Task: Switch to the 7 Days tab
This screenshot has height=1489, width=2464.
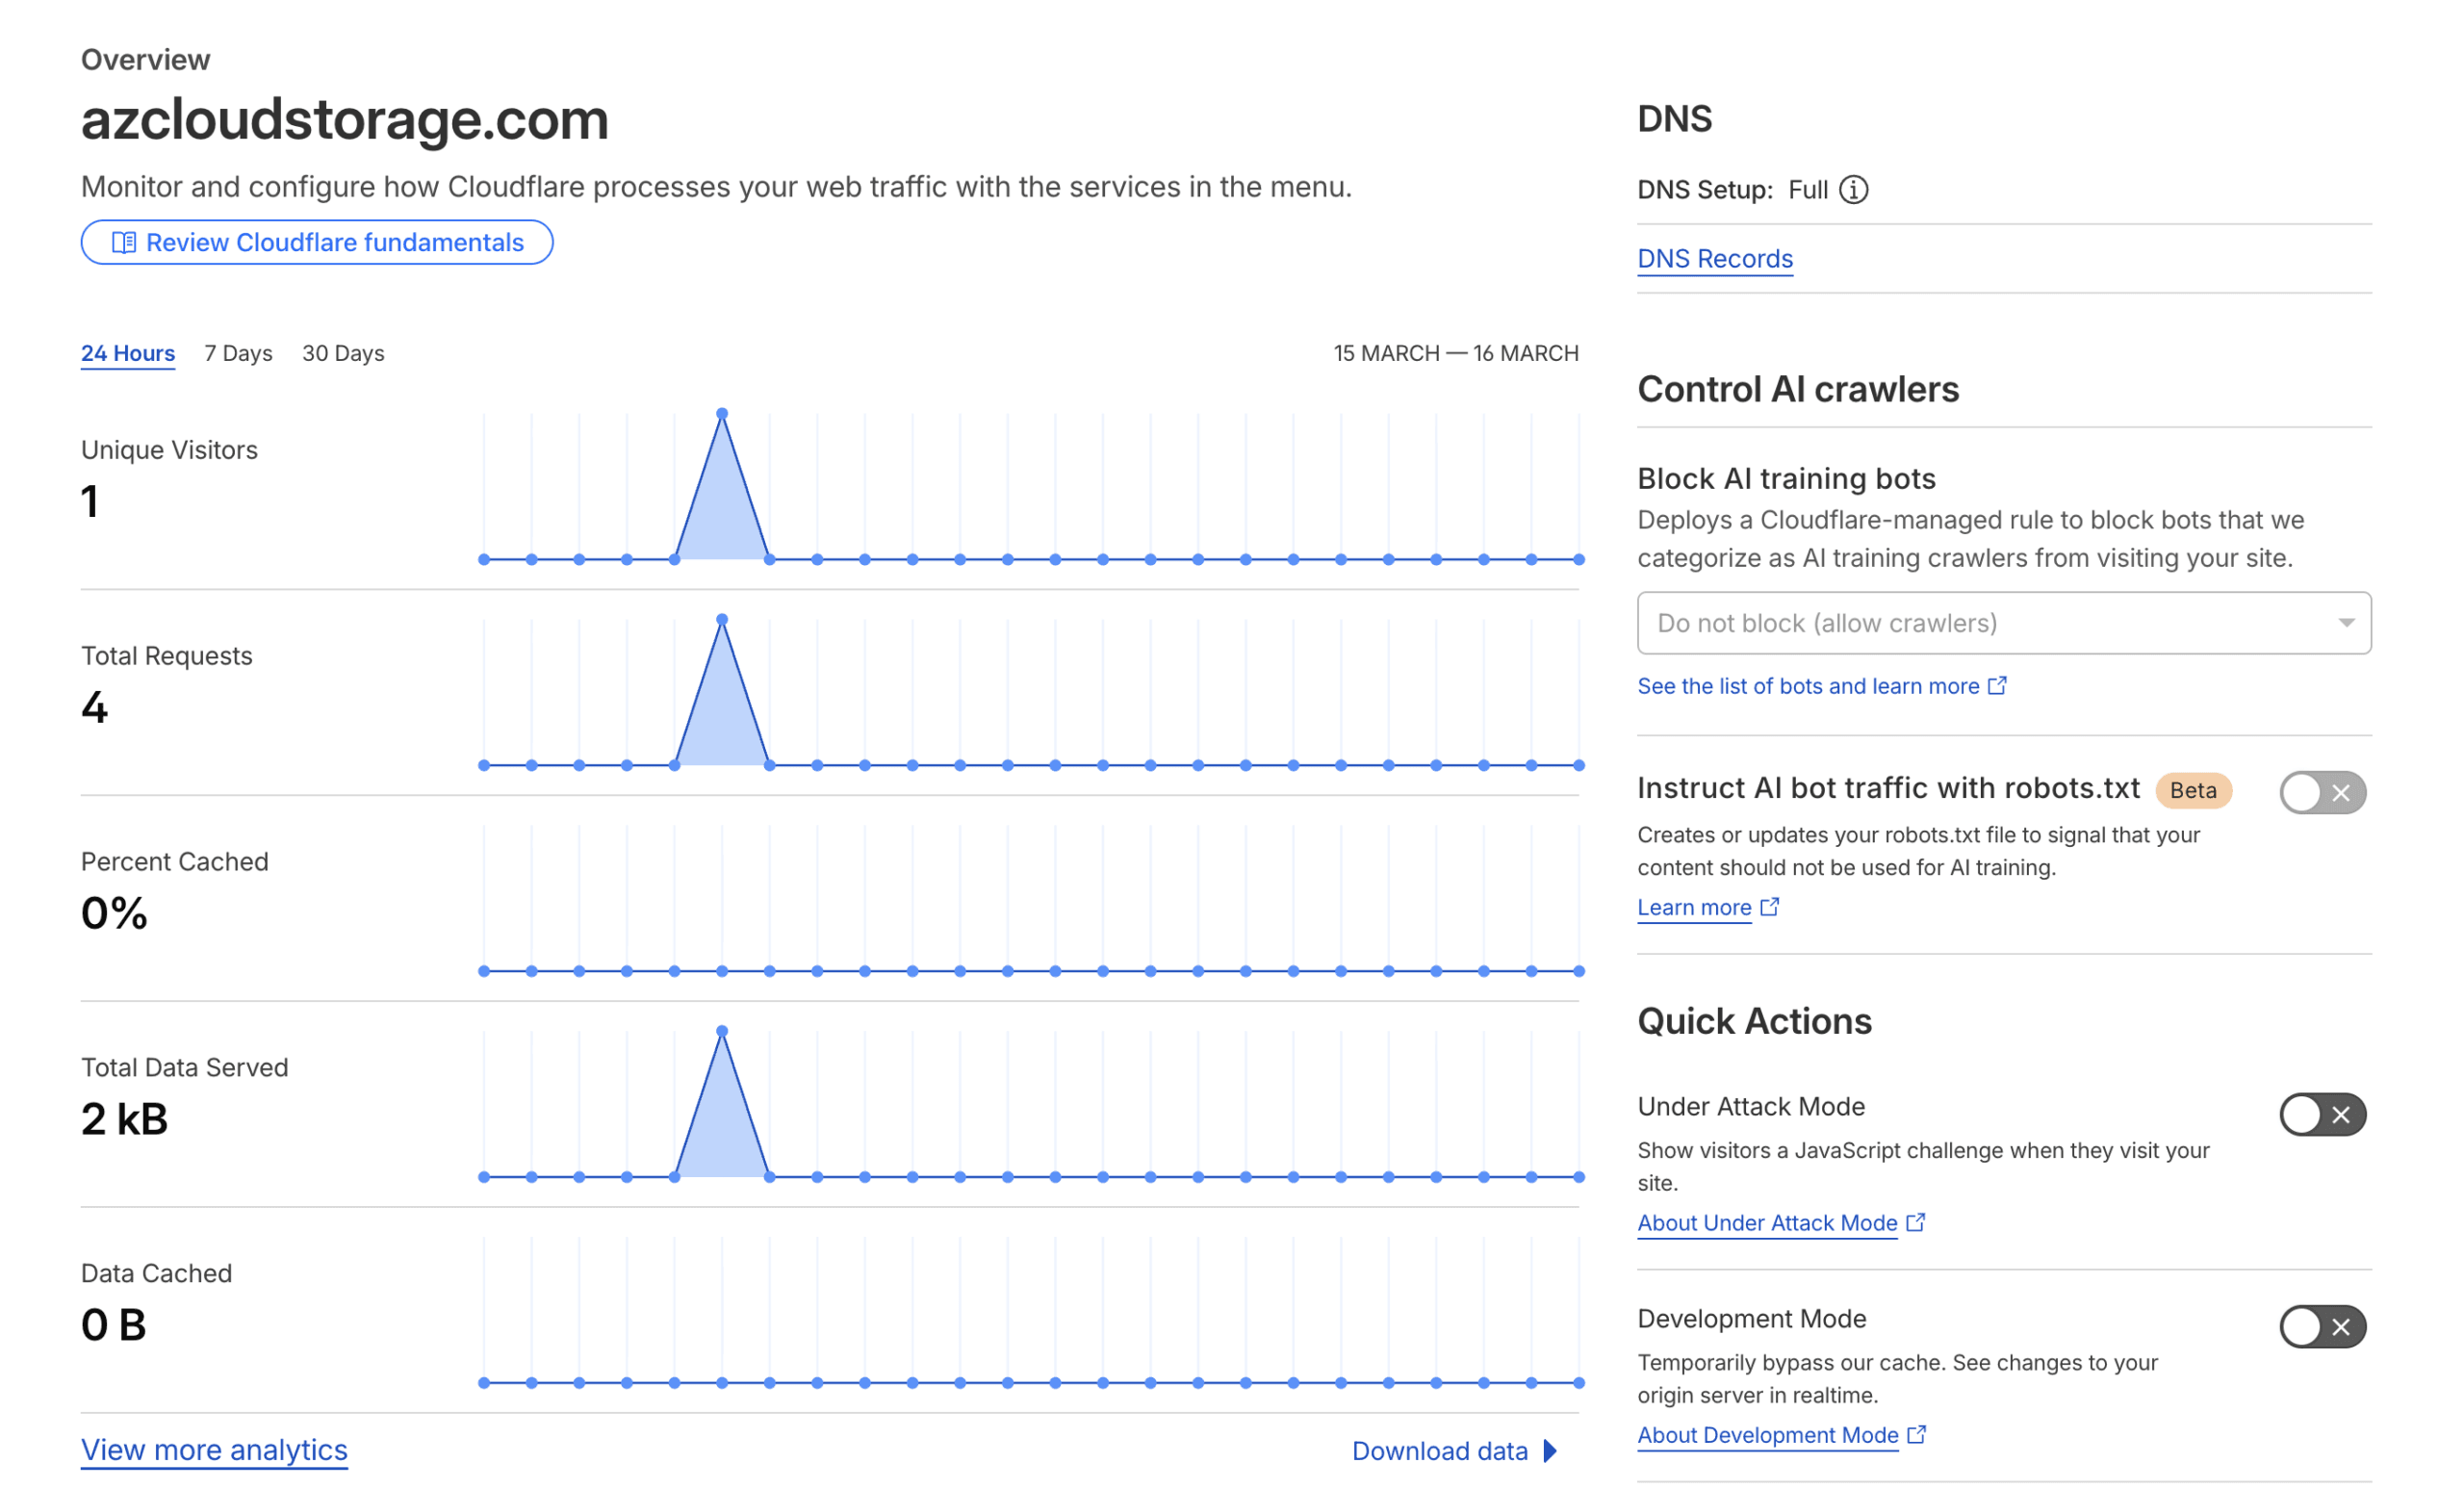Action: point(237,352)
